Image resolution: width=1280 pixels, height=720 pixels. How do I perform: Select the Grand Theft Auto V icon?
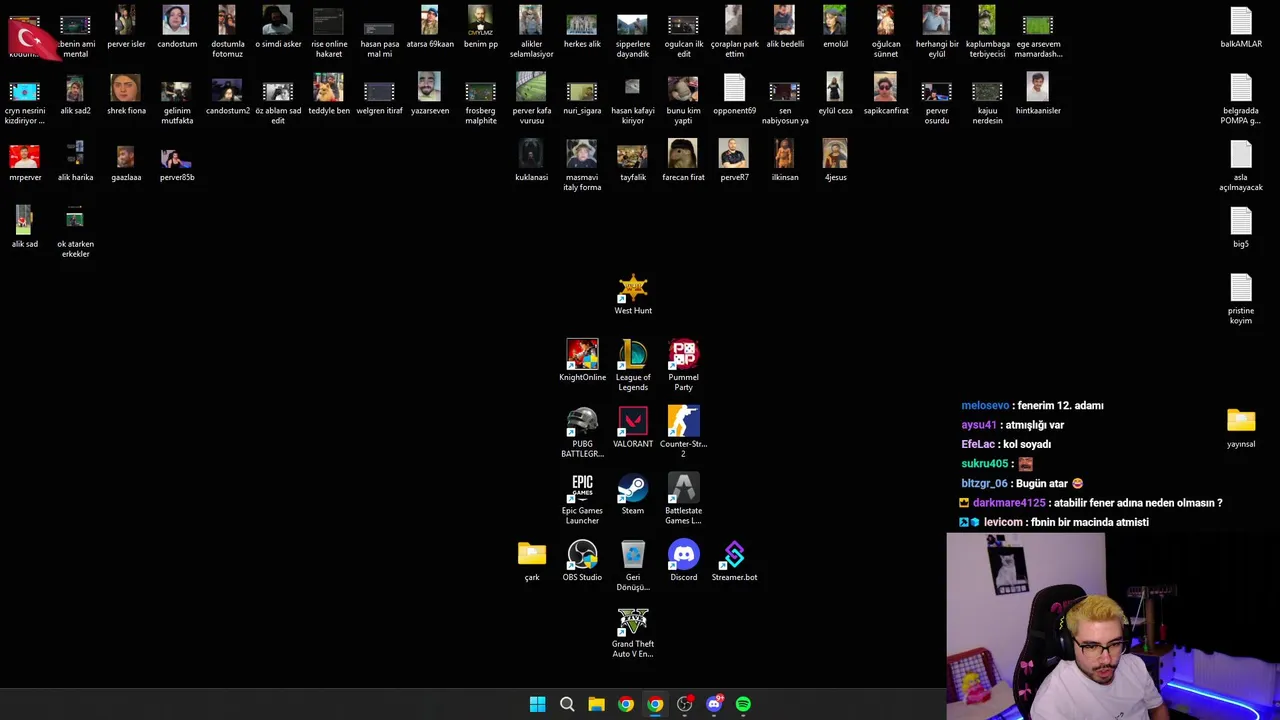pyautogui.click(x=633, y=633)
